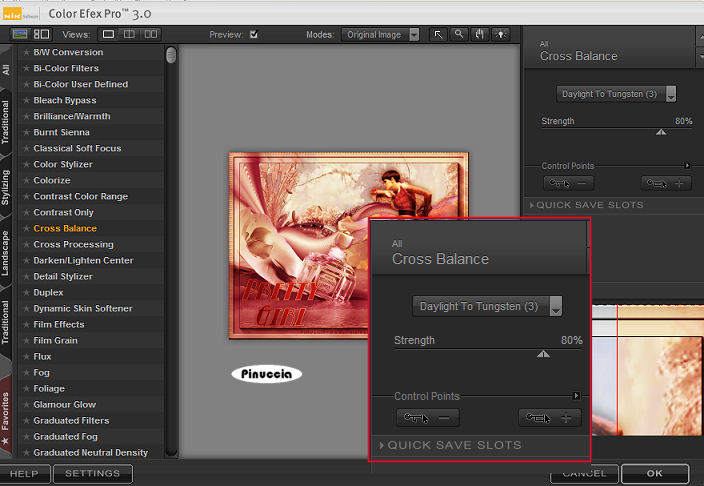The image size is (704, 486).
Task: Select the pan hand tool
Action: pos(480,34)
